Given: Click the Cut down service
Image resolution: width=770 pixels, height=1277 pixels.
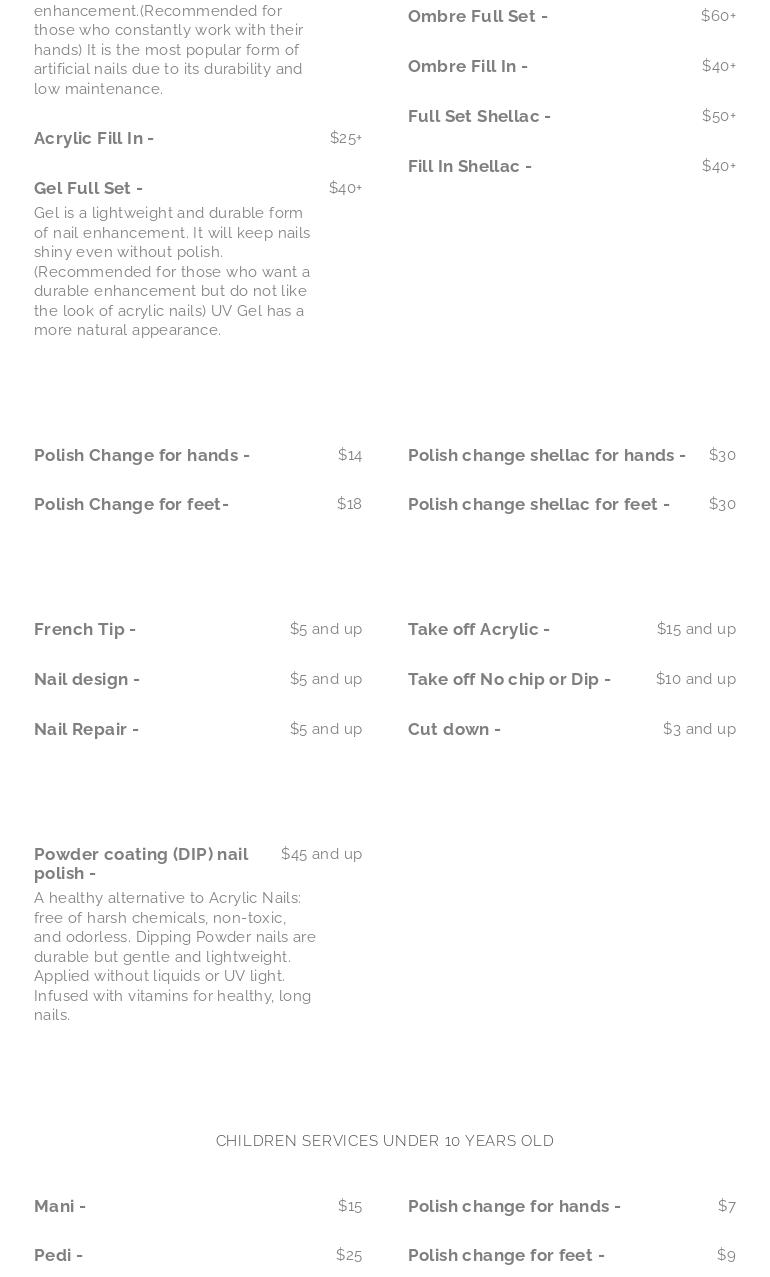Looking at the screenshot, I should click(454, 729).
